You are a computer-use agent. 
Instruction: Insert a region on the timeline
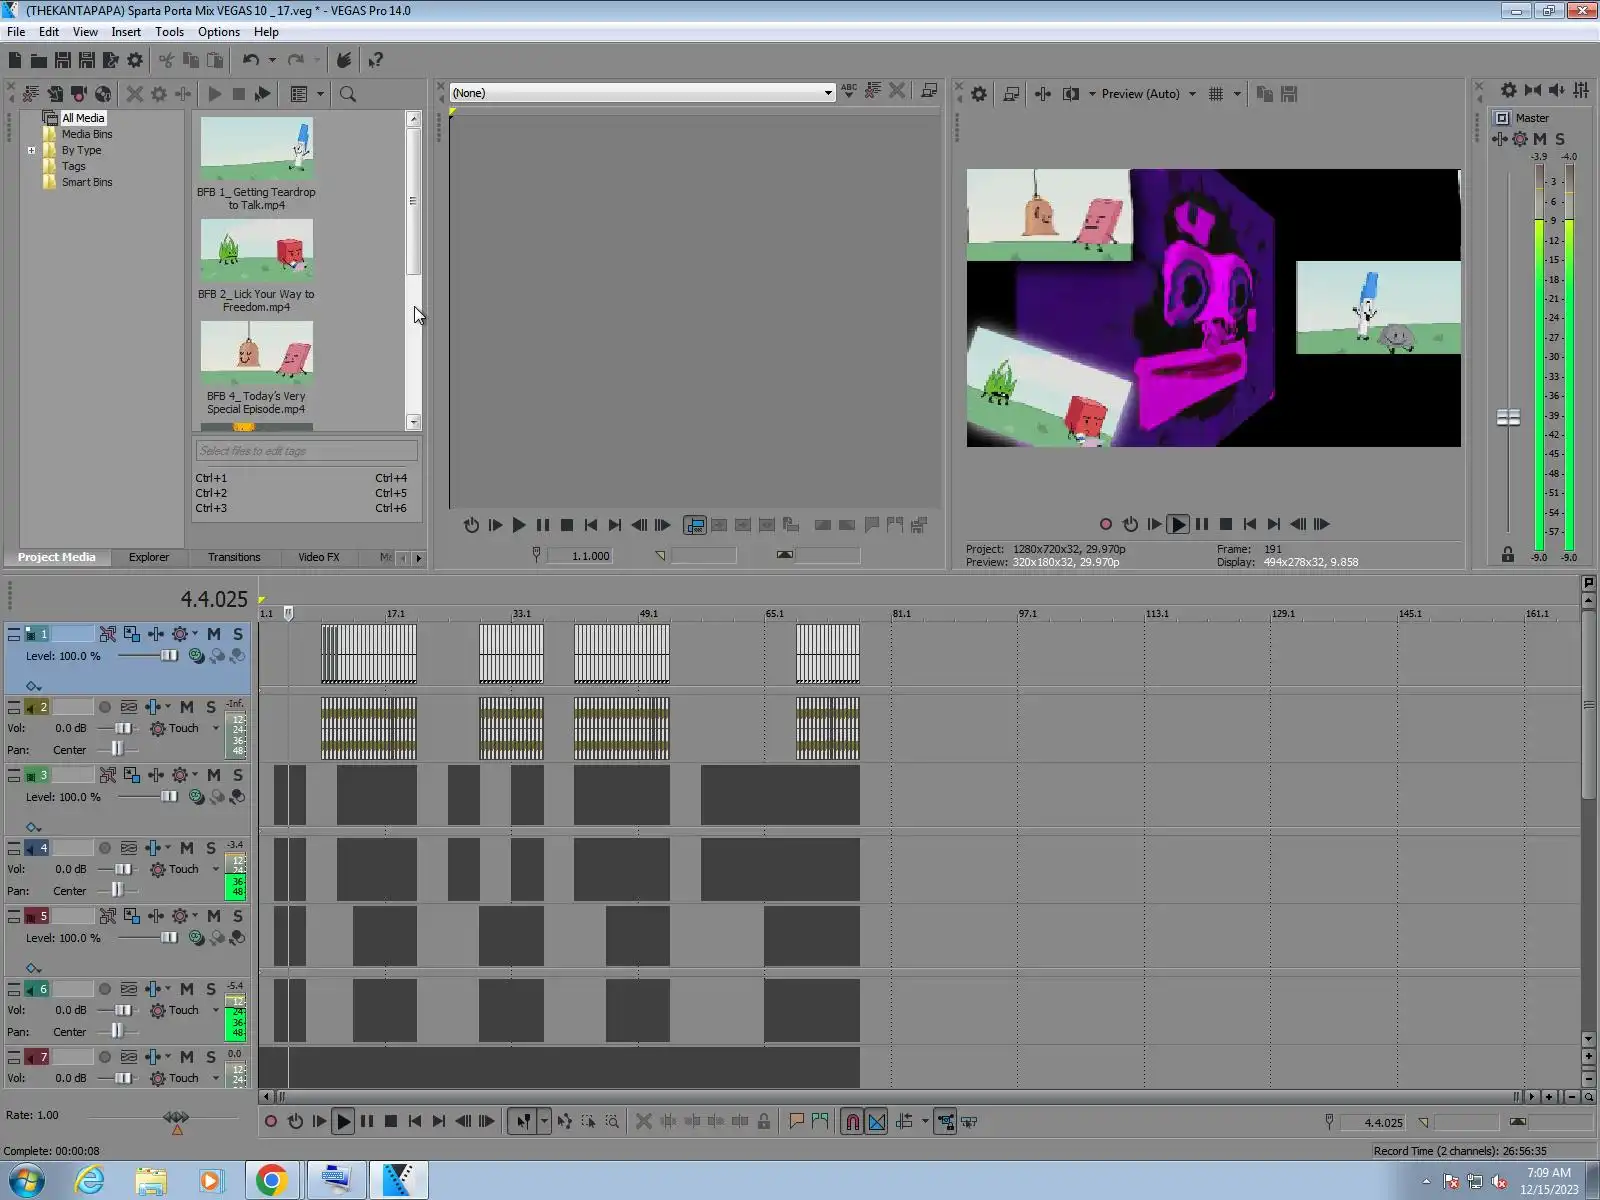[820, 1122]
